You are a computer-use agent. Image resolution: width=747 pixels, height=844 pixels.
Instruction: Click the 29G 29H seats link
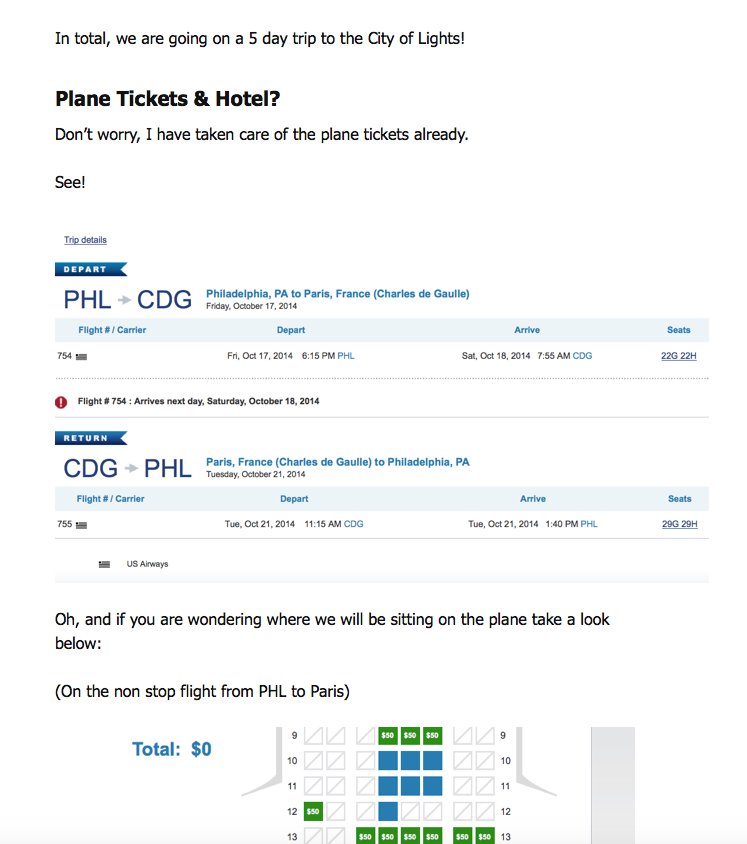click(x=679, y=524)
